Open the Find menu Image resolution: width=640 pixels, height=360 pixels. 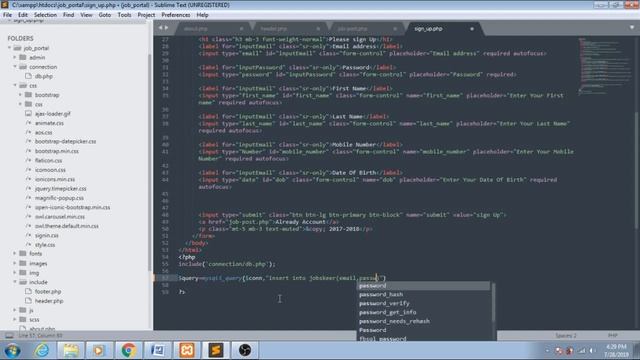tap(68, 15)
